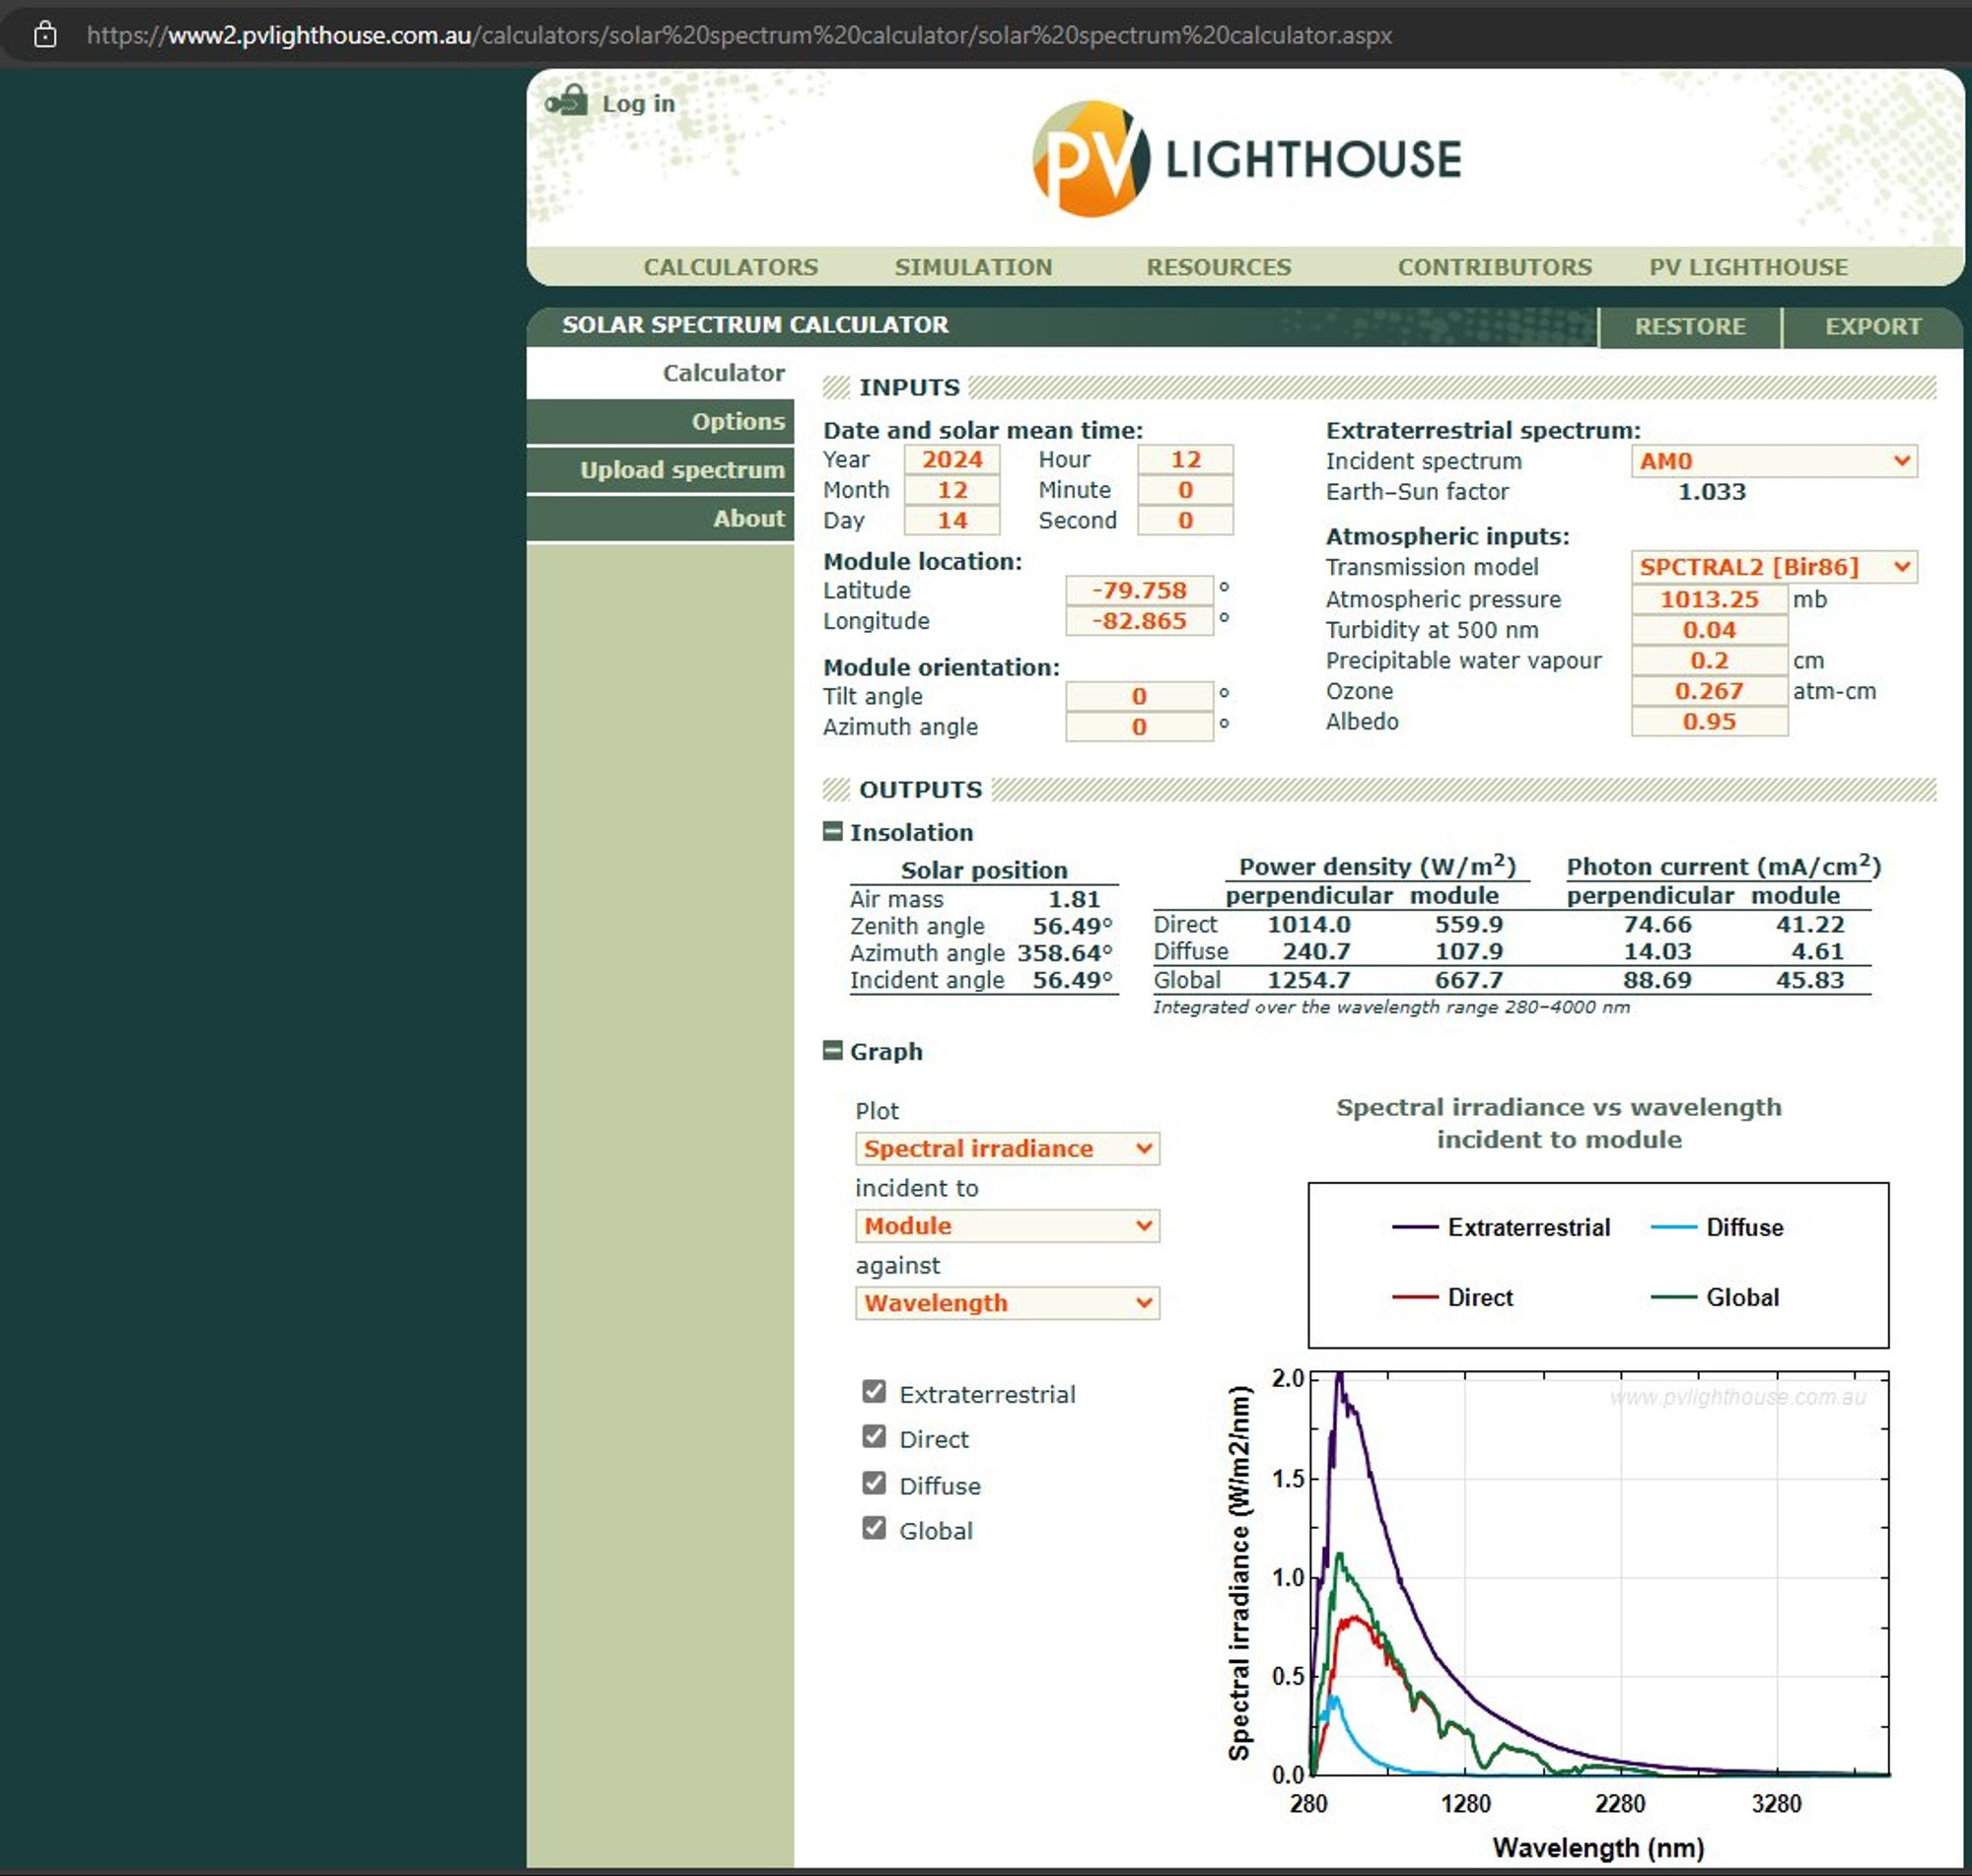
Task: Click the EXPORT button
Action: coord(1869,323)
